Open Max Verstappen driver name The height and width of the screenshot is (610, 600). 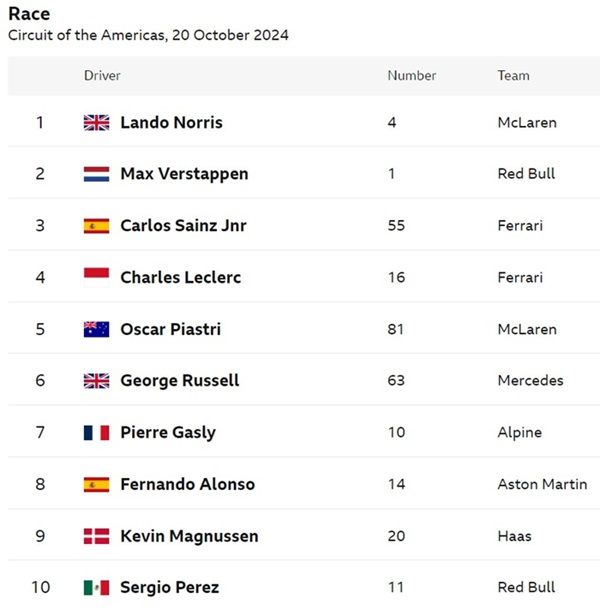click(184, 174)
